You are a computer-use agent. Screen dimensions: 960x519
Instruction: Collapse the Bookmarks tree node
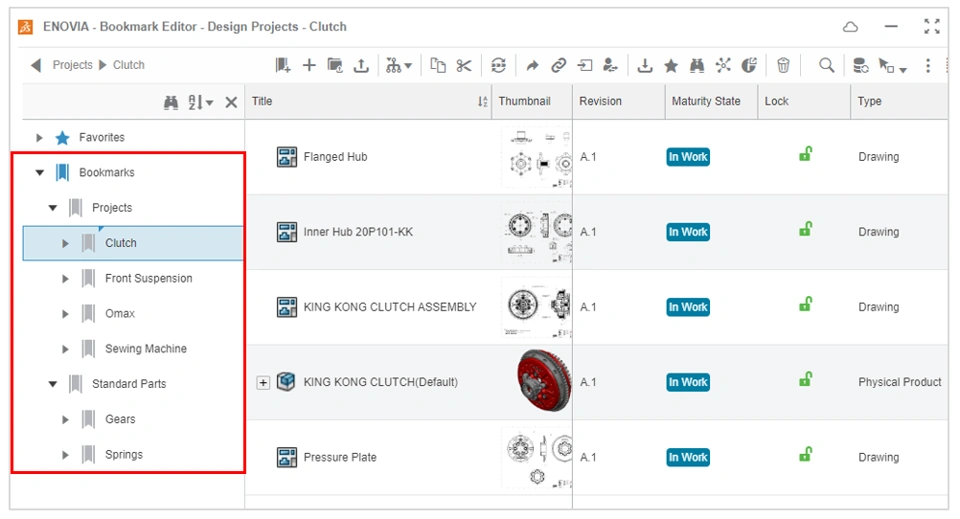coord(40,173)
